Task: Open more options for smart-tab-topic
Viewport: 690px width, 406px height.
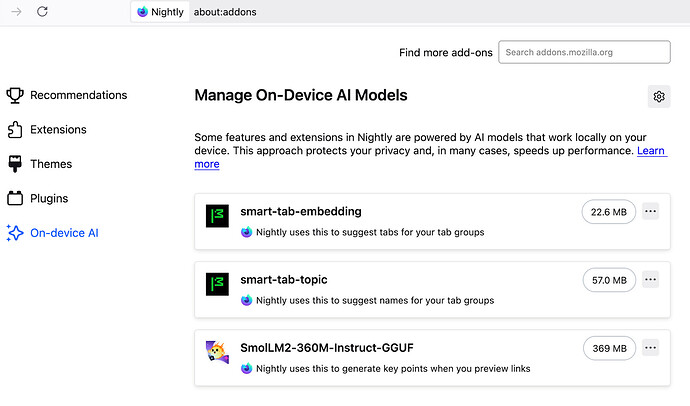Action: coord(650,280)
